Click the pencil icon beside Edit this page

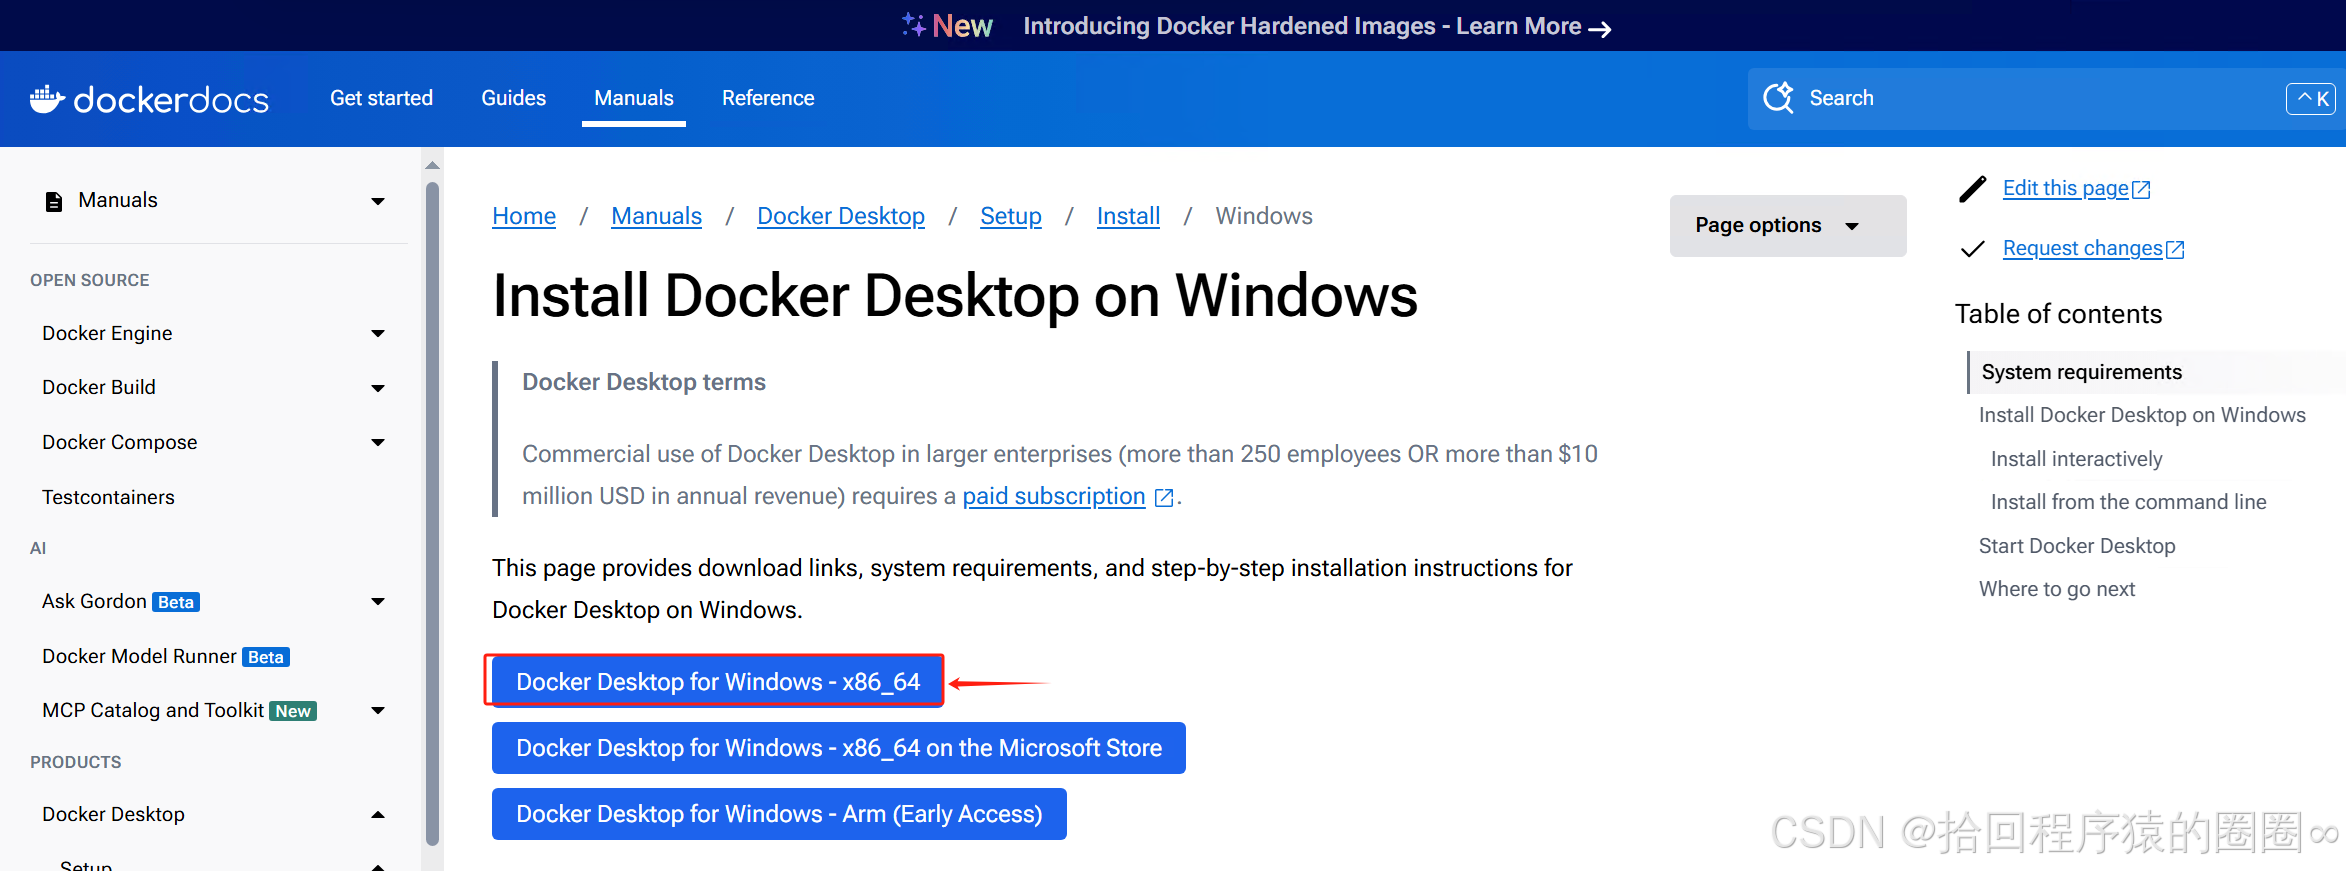(1972, 189)
